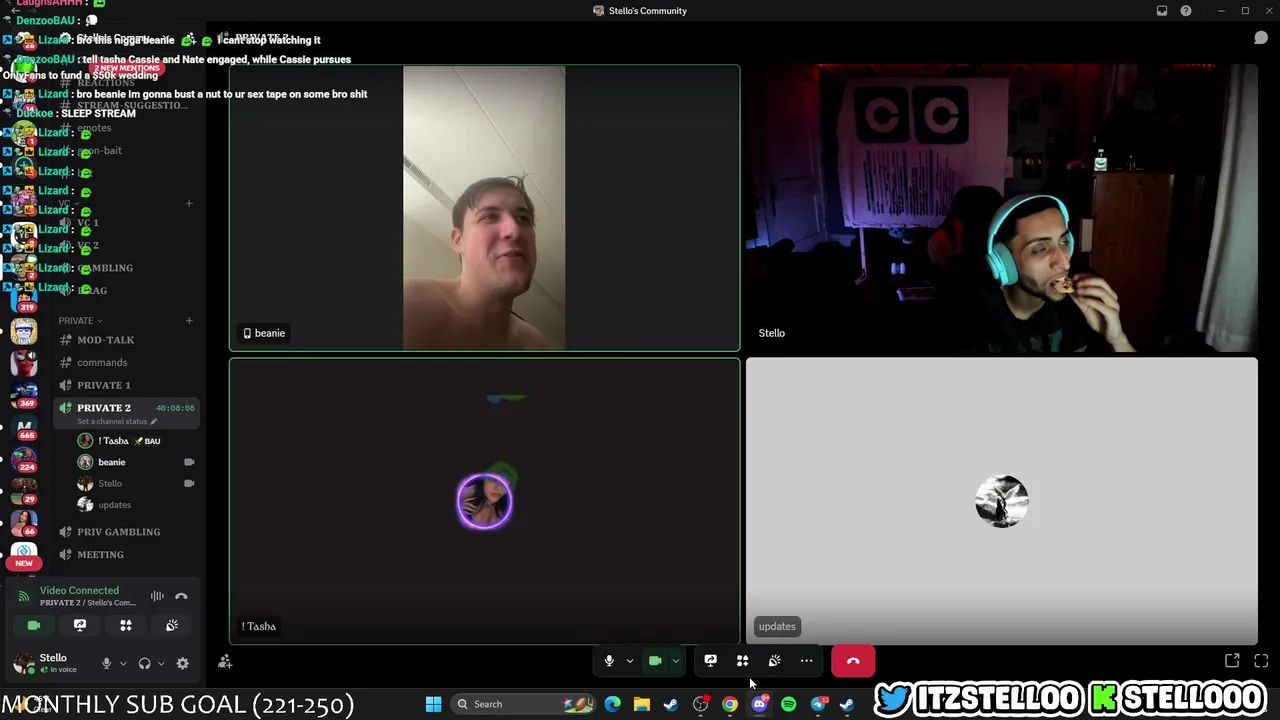Open Windows Start menu
Viewport: 1280px width, 720px height.
pos(433,704)
